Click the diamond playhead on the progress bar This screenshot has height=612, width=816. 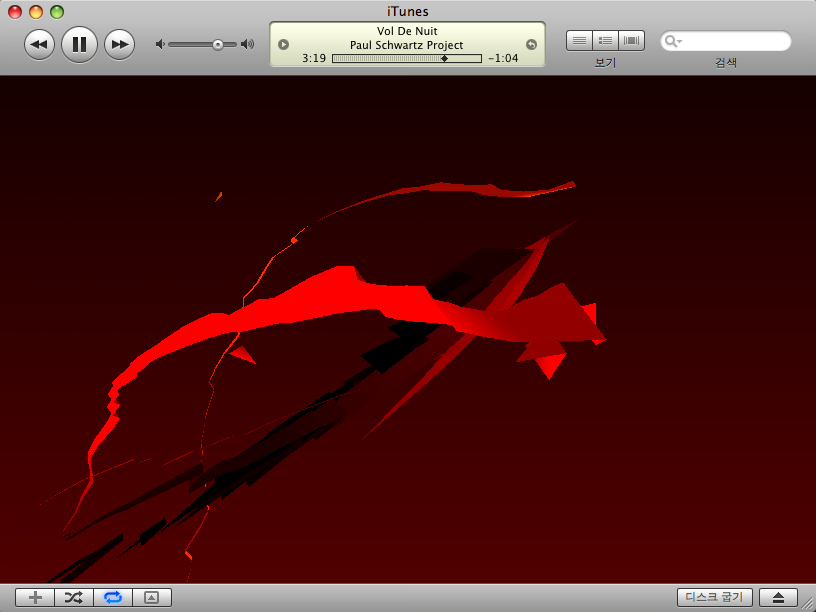tap(444, 59)
